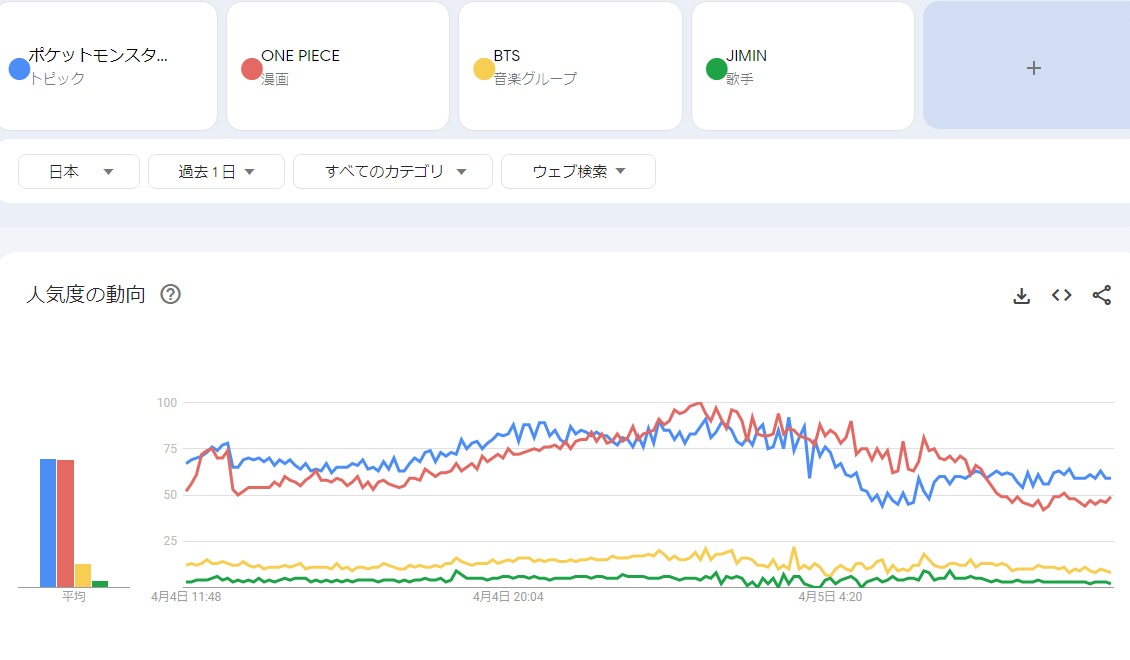Click the green dot of JIMIN
Image resolution: width=1130 pixels, height=660 pixels.
pyautogui.click(x=716, y=69)
